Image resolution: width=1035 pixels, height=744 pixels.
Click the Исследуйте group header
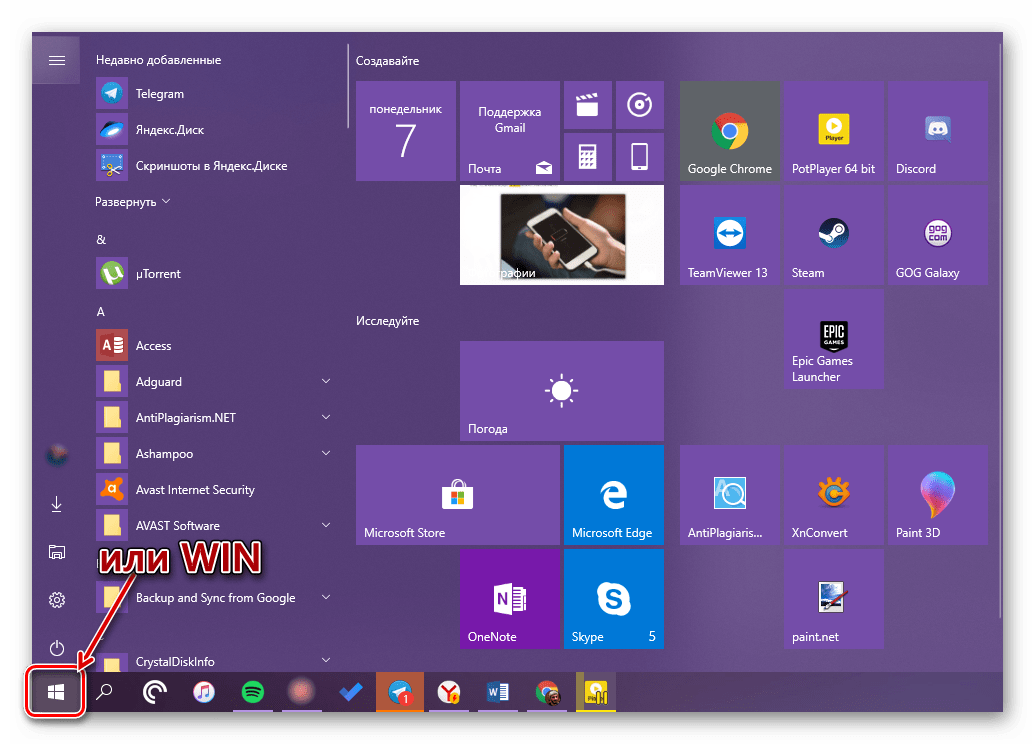pos(387,321)
